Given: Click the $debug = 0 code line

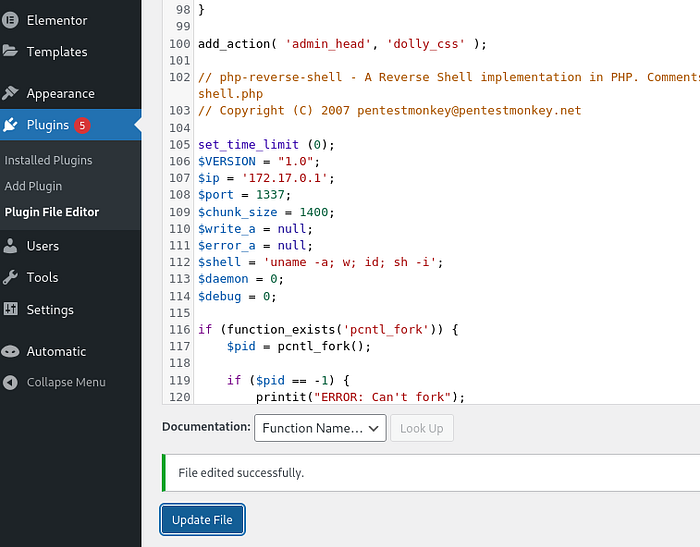Looking at the screenshot, I should coord(238,296).
